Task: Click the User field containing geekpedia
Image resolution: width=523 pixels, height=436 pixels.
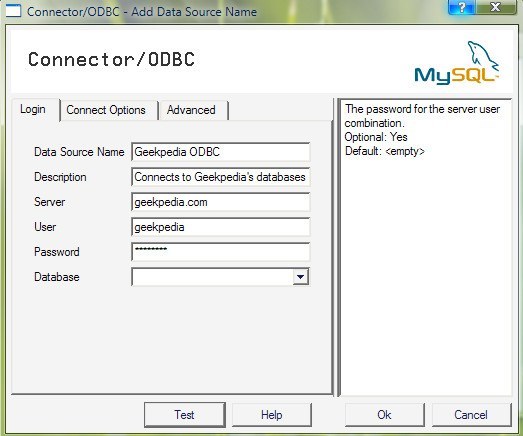Action: [x=220, y=227]
